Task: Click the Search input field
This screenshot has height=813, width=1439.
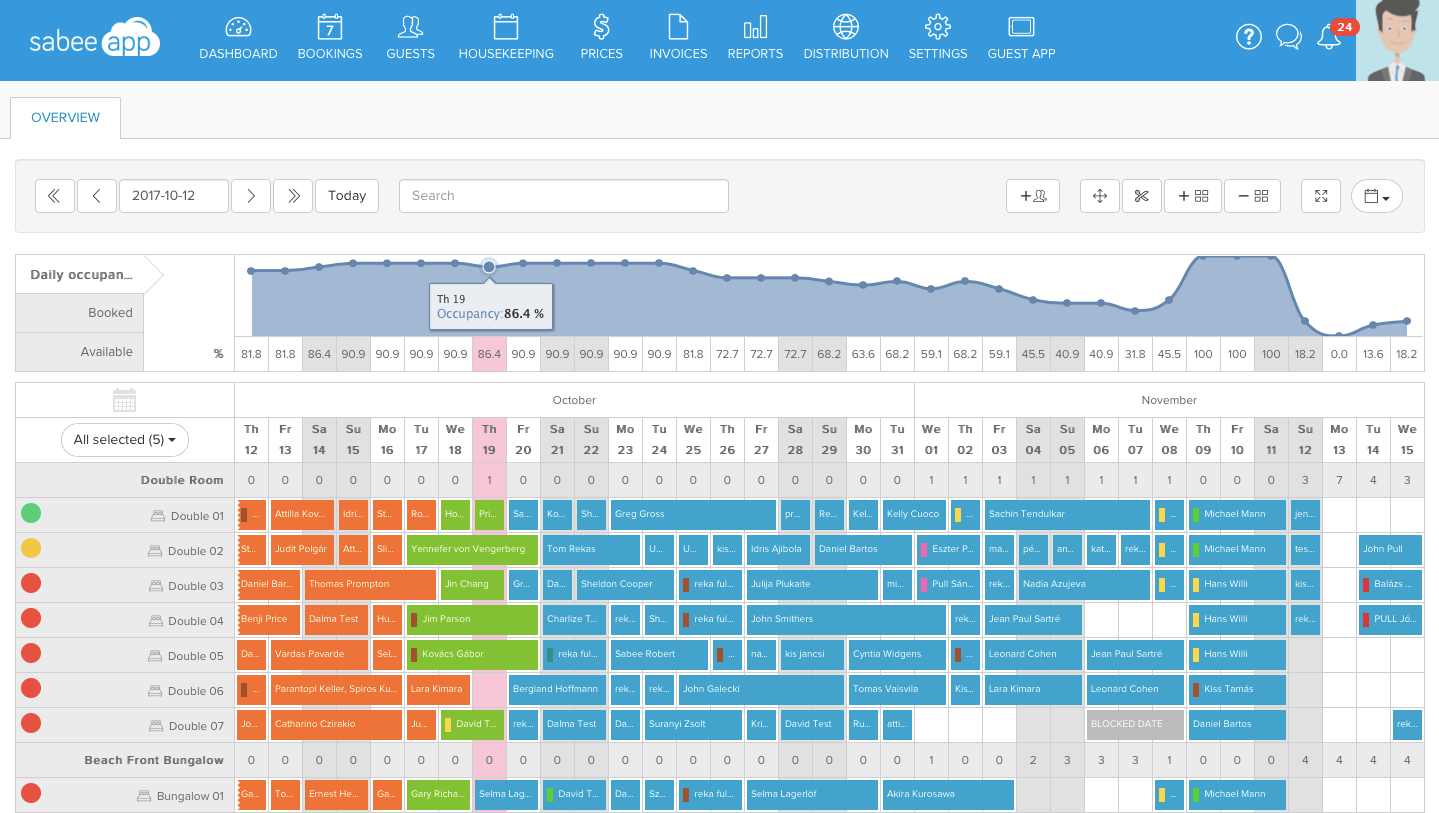Action: pyautogui.click(x=563, y=196)
